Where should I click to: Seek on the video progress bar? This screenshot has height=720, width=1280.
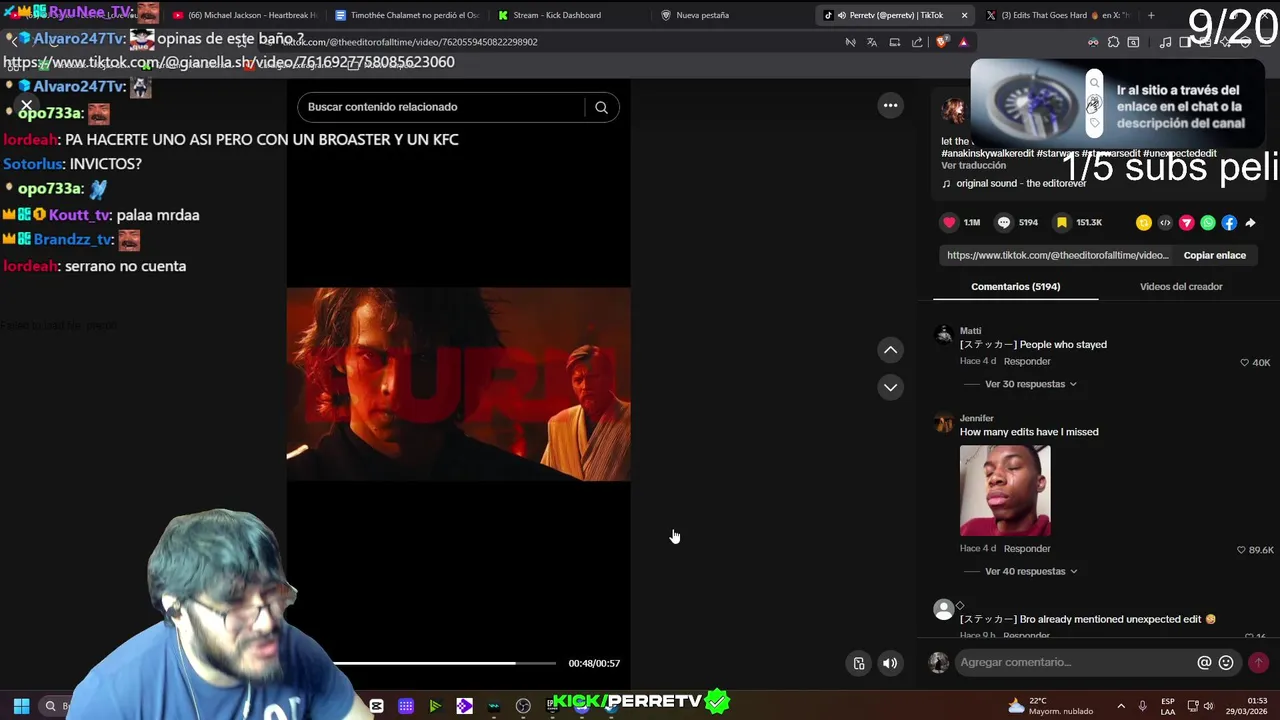pos(444,663)
